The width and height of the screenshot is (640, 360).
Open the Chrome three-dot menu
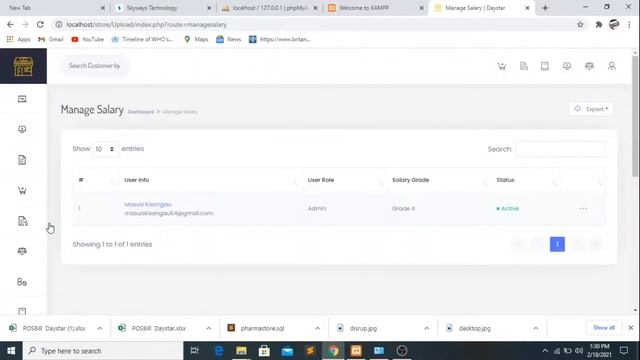point(629,24)
